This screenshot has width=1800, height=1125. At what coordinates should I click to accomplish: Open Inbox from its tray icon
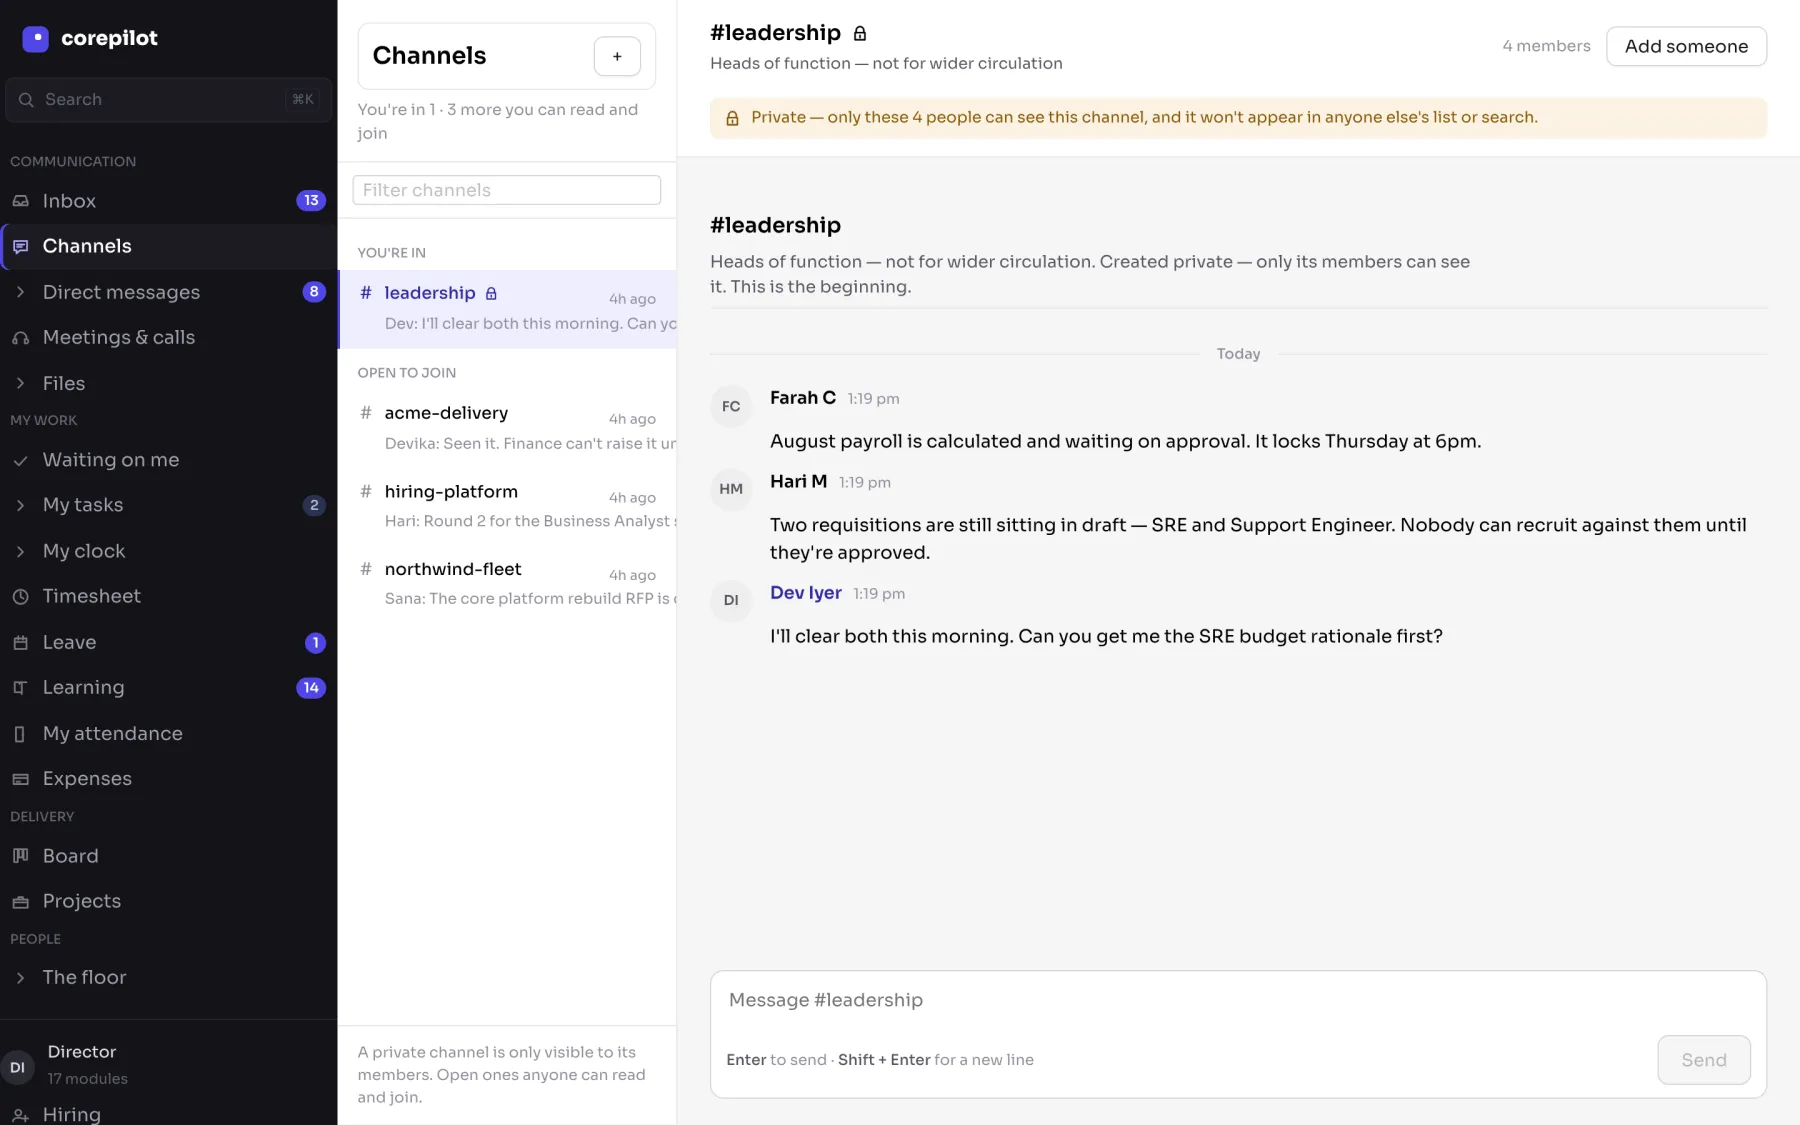point(20,201)
